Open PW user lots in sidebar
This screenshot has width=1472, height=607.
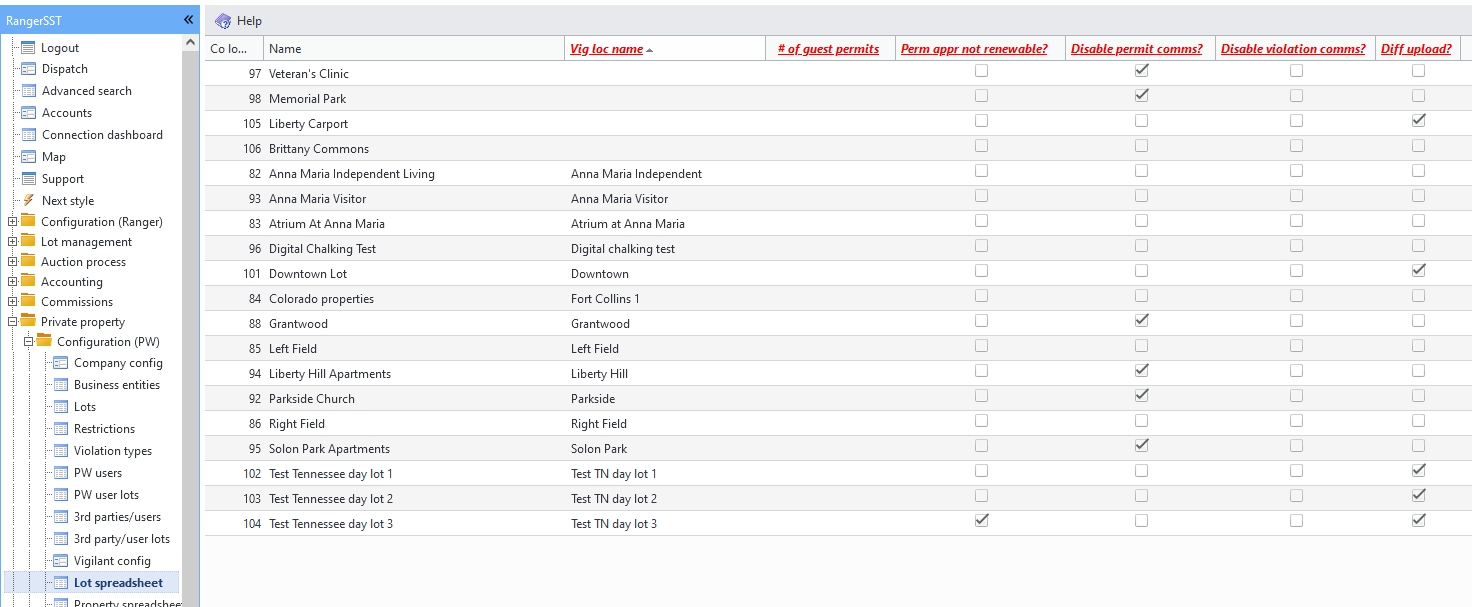point(106,495)
